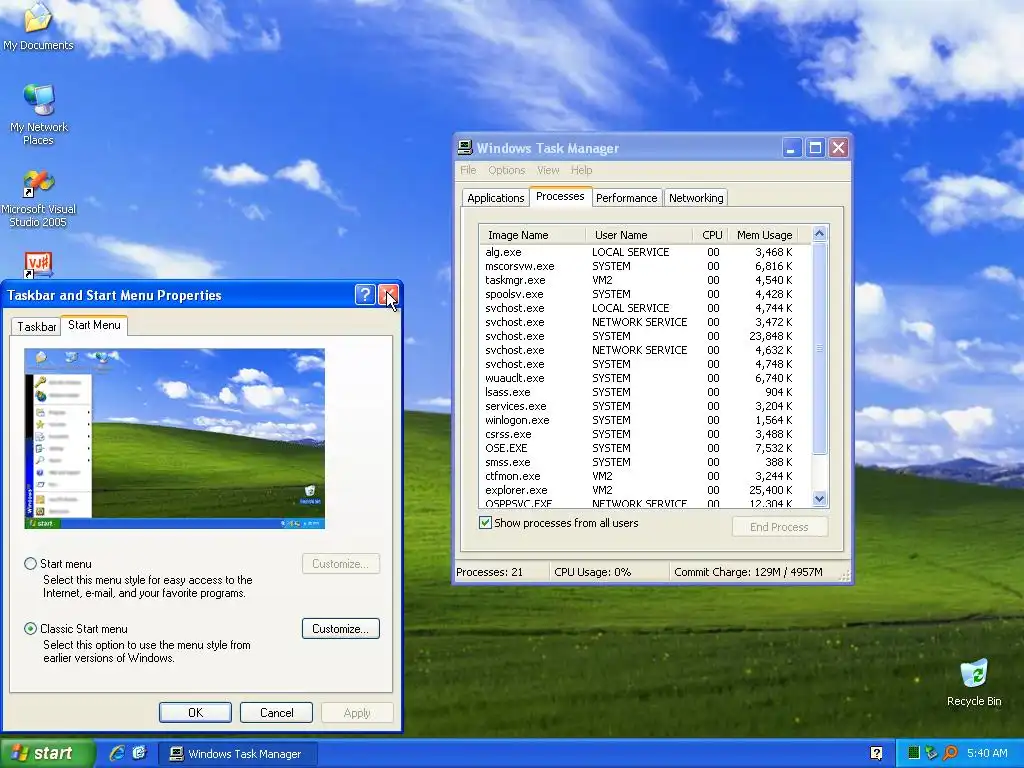Click the OK button in Properties dialog
Screen dimensions: 1024x768
pyautogui.click(x=195, y=712)
